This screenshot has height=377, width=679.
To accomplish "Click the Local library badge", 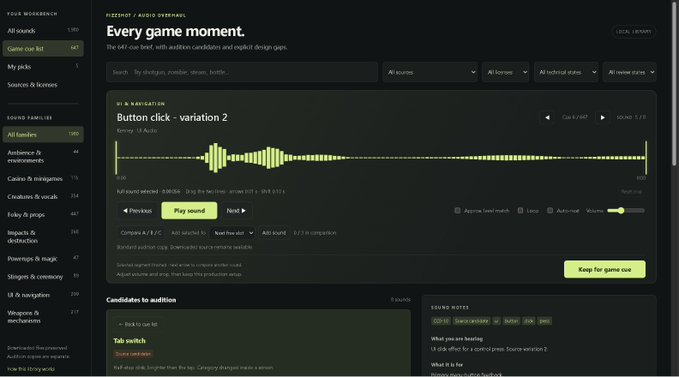I will click(634, 32).
